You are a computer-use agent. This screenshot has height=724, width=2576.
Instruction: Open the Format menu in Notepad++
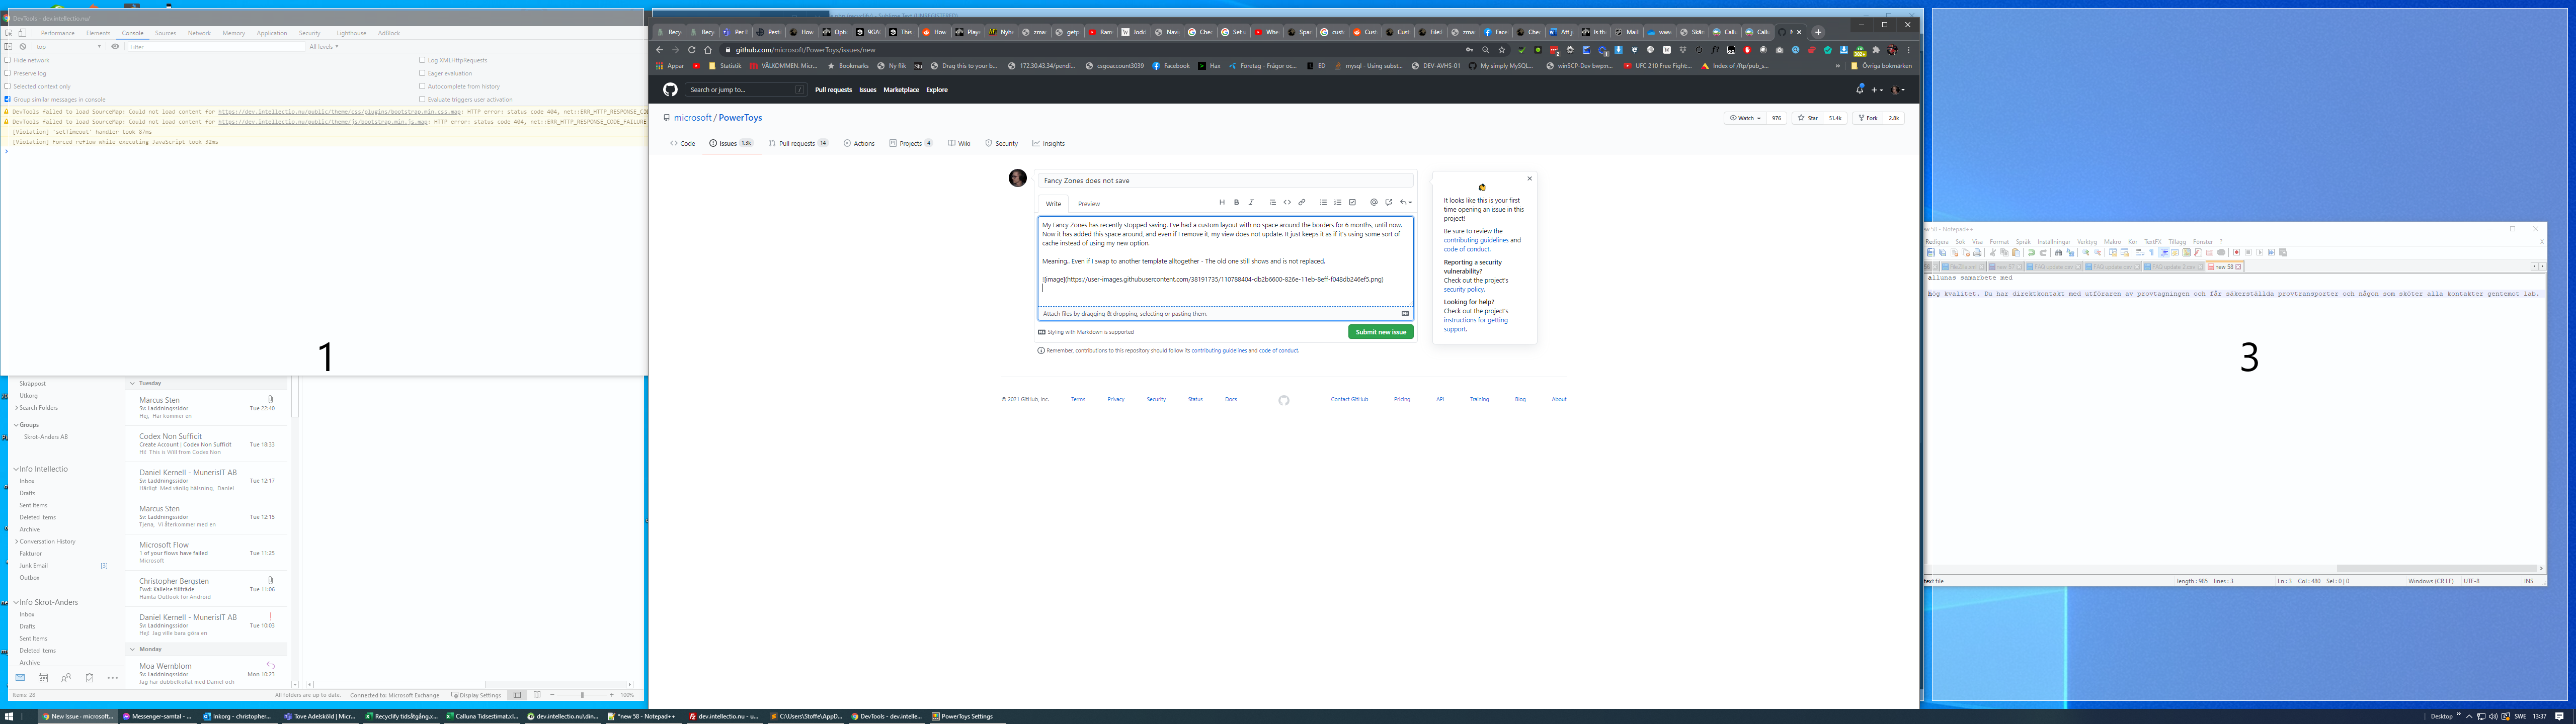(1999, 241)
